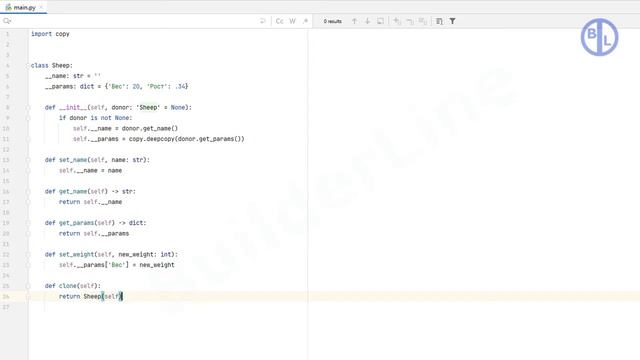The image size is (640, 360).
Task: Toggle Regex (.*) search option
Action: [305, 21]
